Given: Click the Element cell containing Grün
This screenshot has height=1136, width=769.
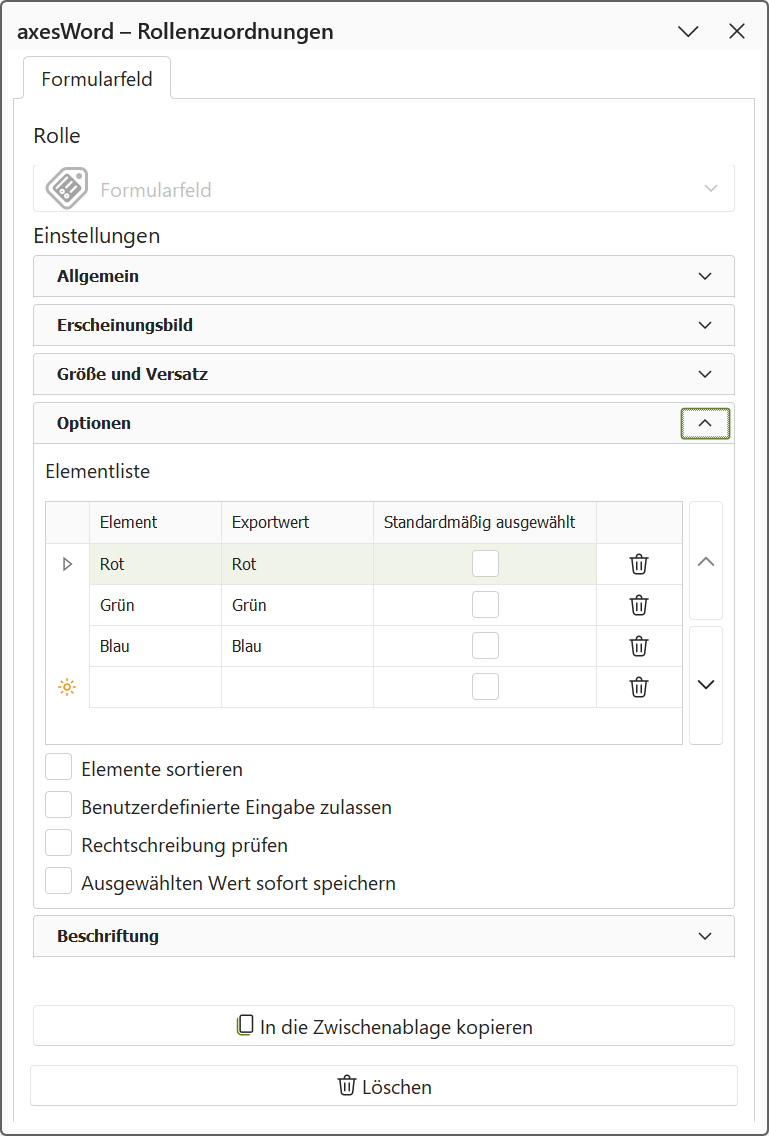Looking at the screenshot, I should [x=155, y=605].
